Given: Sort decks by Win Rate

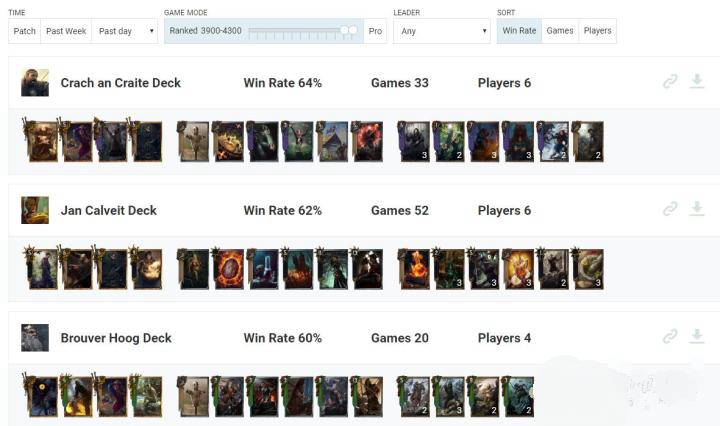Looking at the screenshot, I should pos(519,31).
